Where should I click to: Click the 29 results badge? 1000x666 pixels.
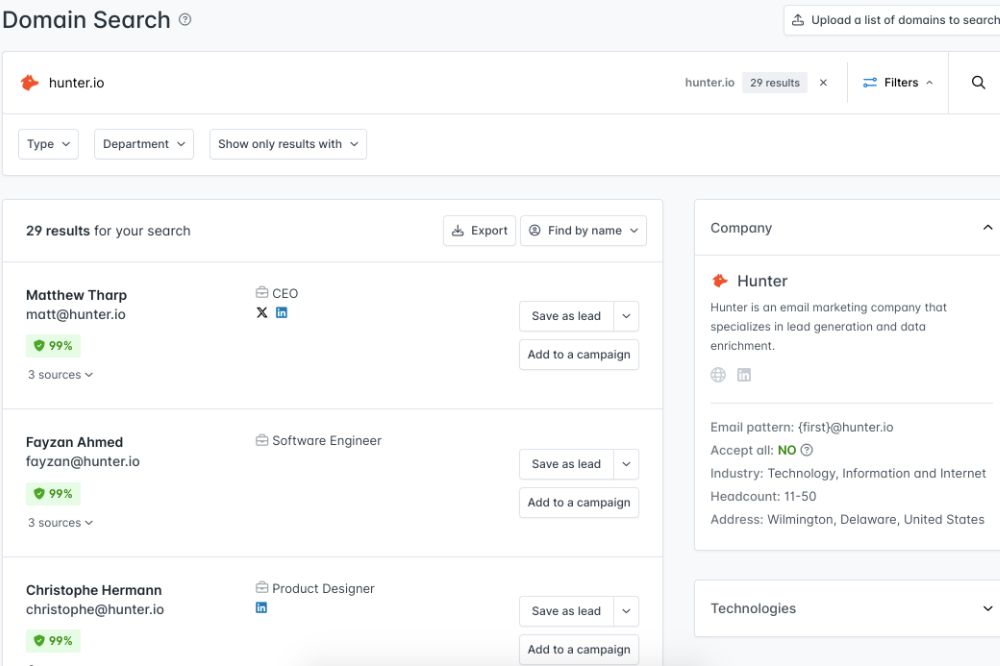coord(774,82)
